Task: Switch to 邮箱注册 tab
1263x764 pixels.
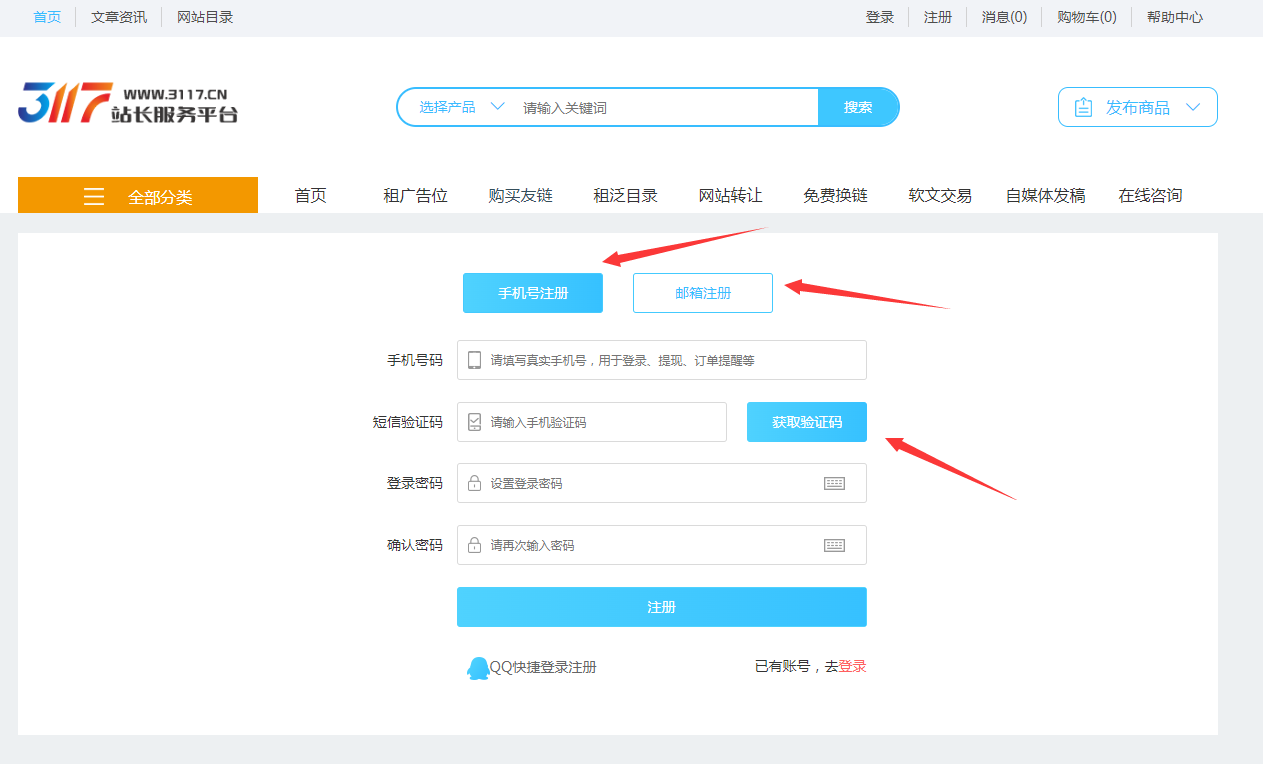Action: 702,293
